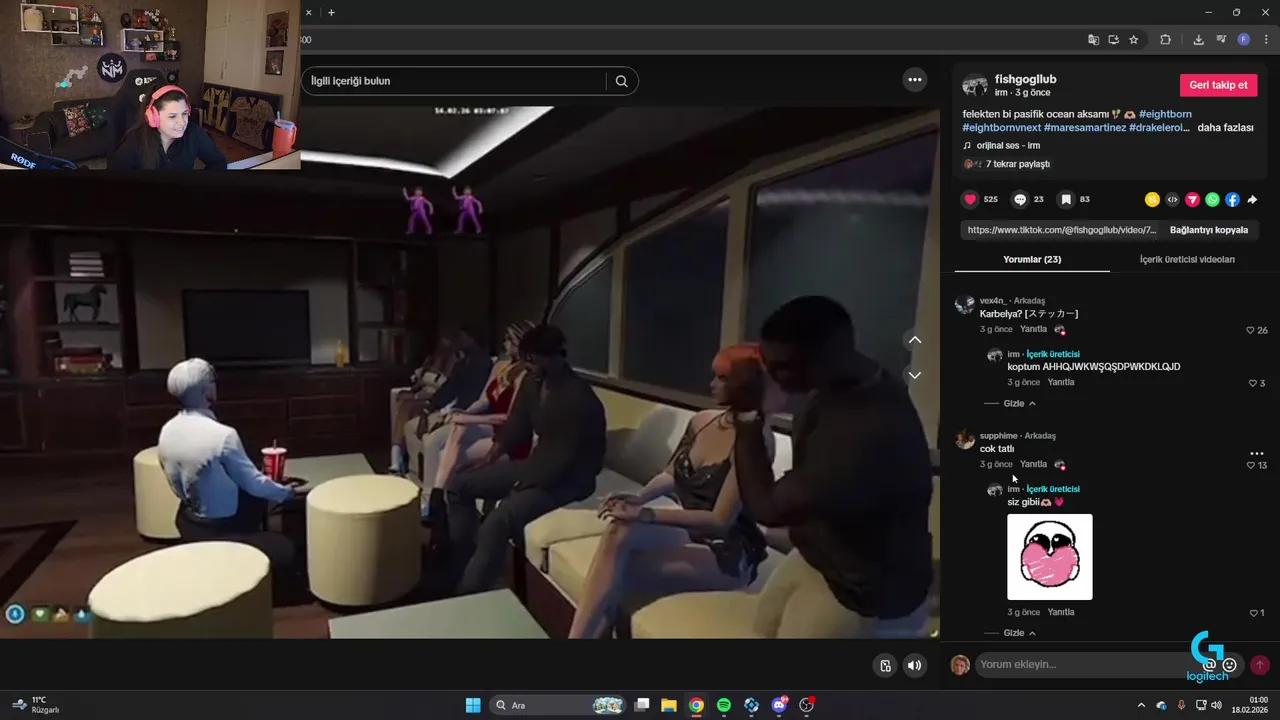Post comment with red arrow button

click(1260, 665)
